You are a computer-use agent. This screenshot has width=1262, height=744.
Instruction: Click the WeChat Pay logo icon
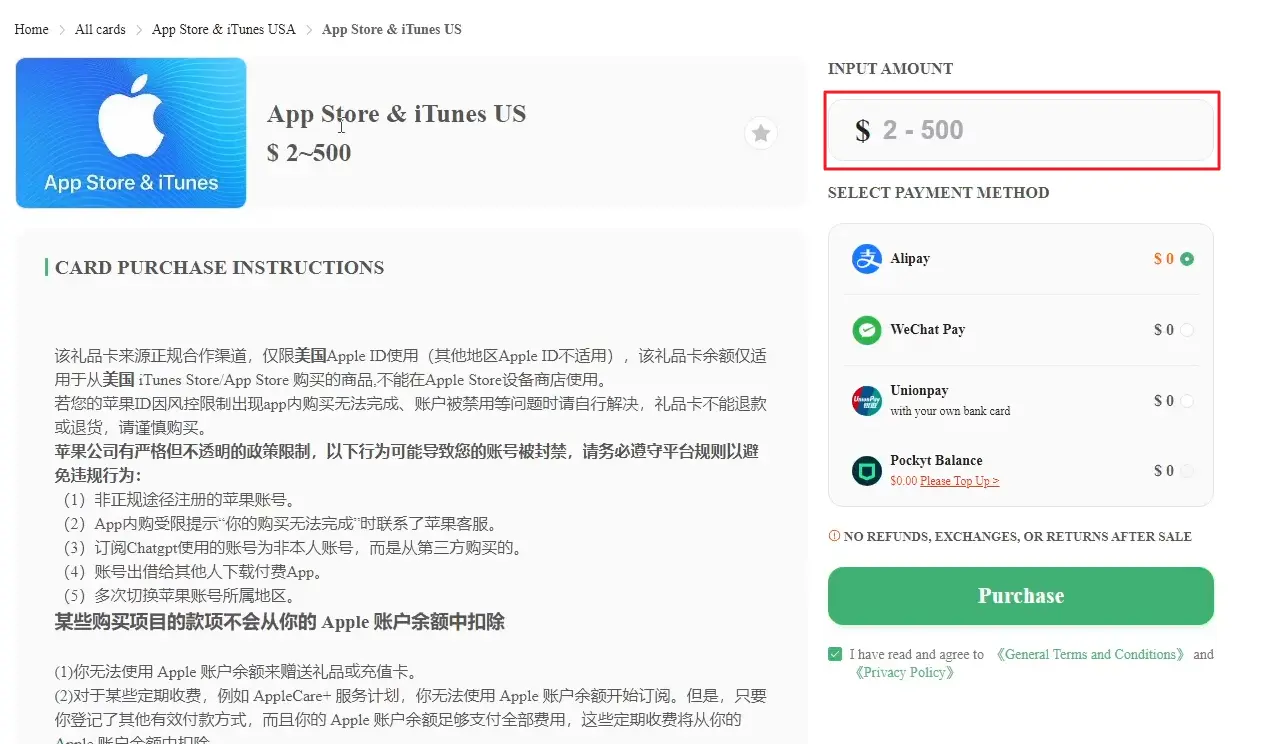tap(867, 330)
